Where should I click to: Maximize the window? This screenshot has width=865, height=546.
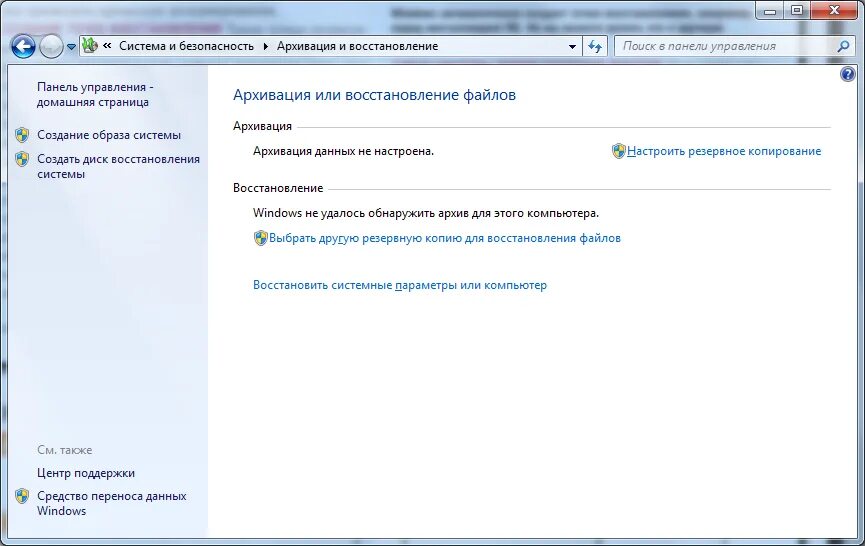click(x=797, y=10)
